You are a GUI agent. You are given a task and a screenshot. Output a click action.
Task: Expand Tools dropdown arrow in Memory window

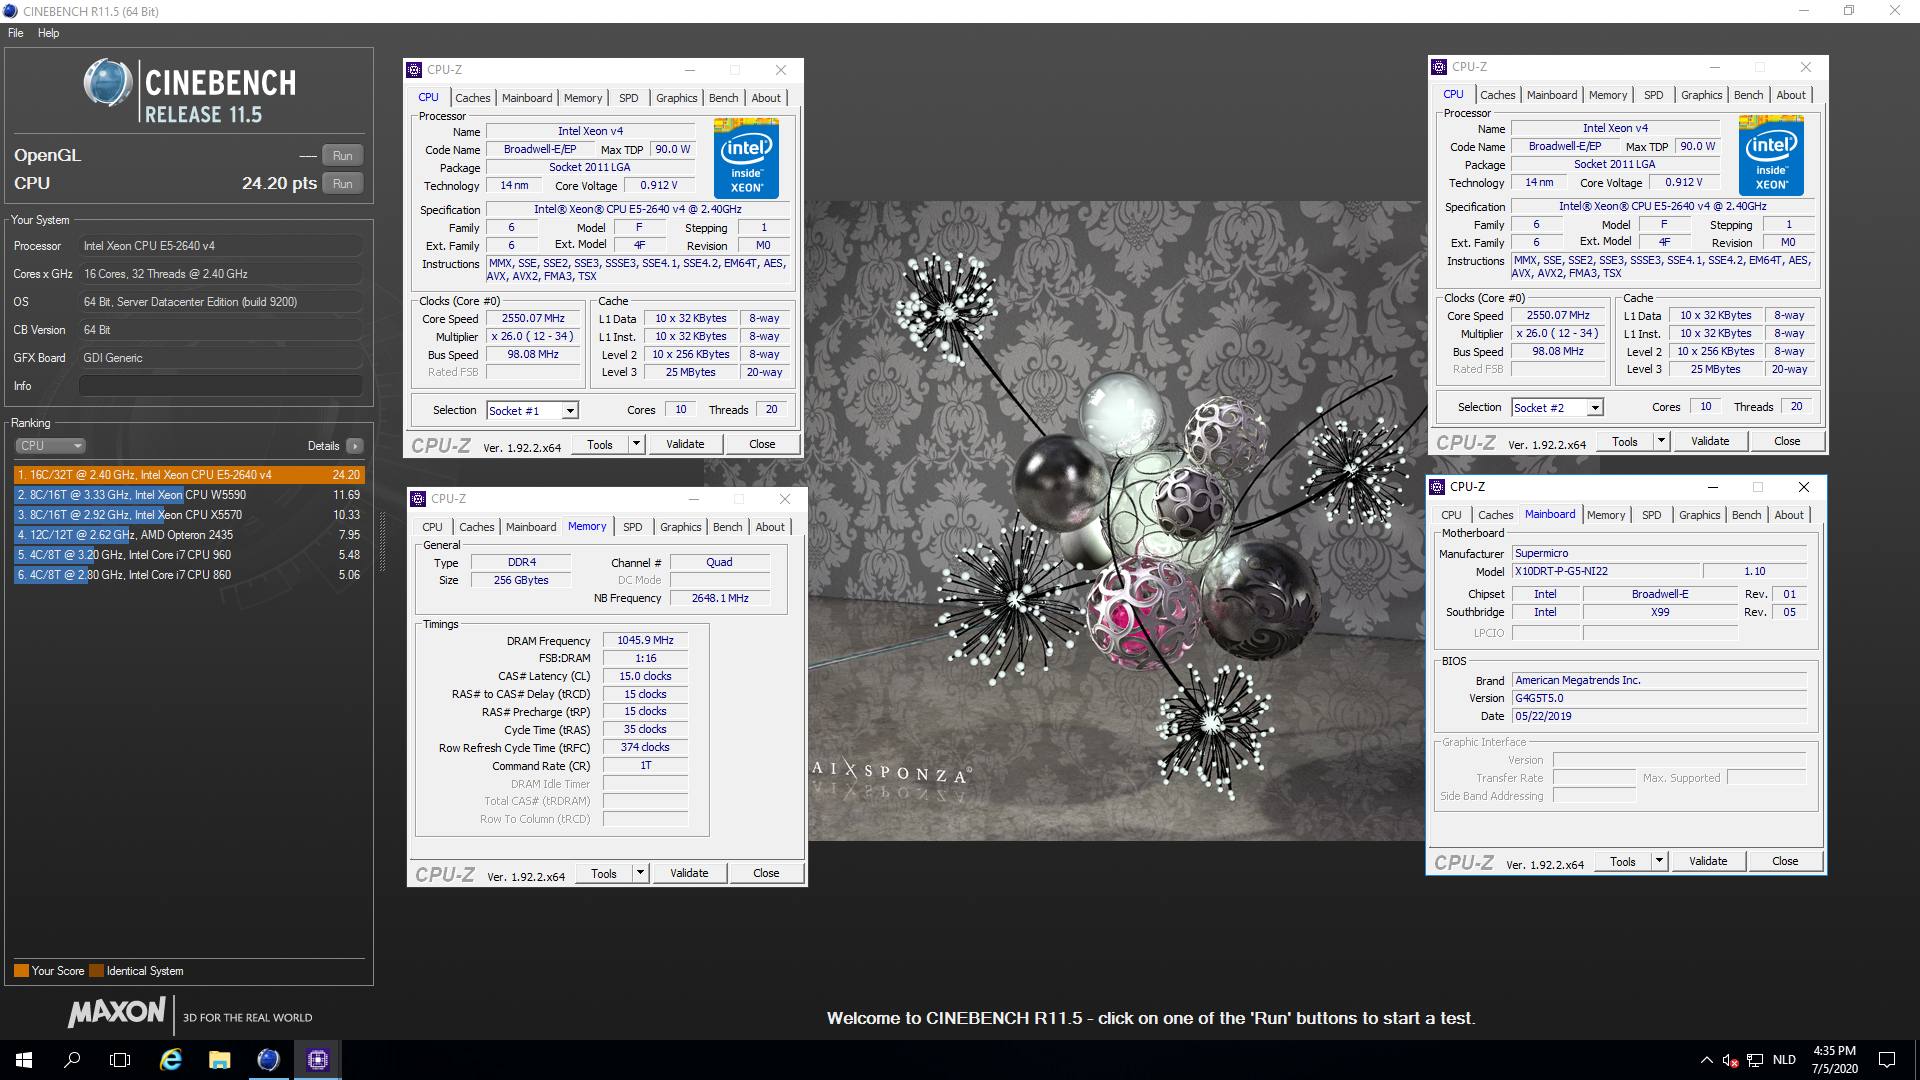click(640, 874)
